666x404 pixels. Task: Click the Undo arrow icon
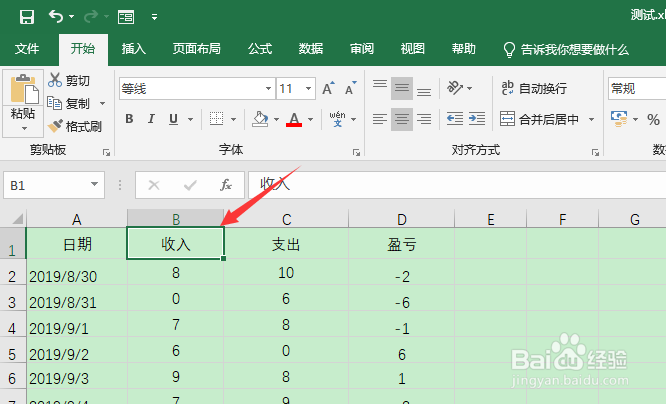pyautogui.click(x=56, y=17)
